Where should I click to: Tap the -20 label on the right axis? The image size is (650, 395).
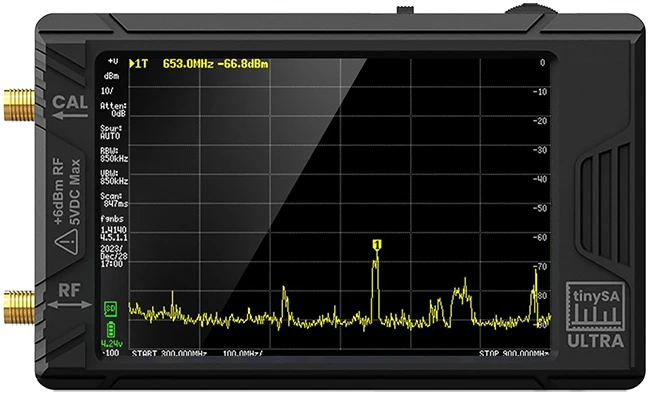(x=540, y=121)
